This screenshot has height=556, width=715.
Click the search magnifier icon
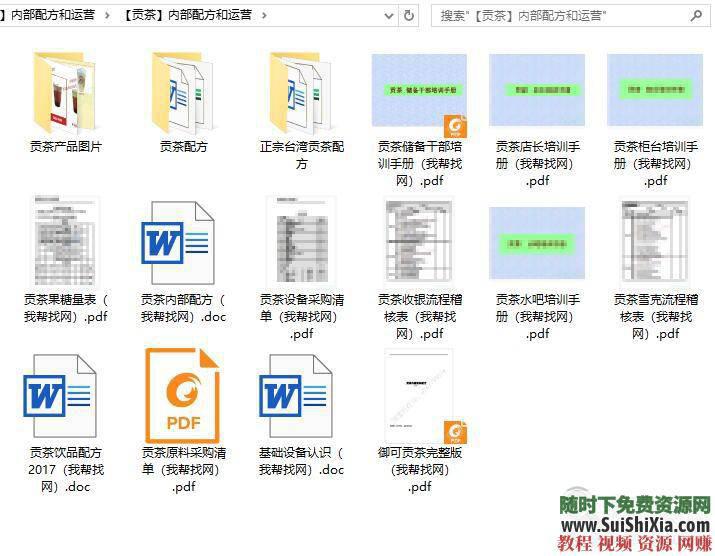tap(696, 16)
